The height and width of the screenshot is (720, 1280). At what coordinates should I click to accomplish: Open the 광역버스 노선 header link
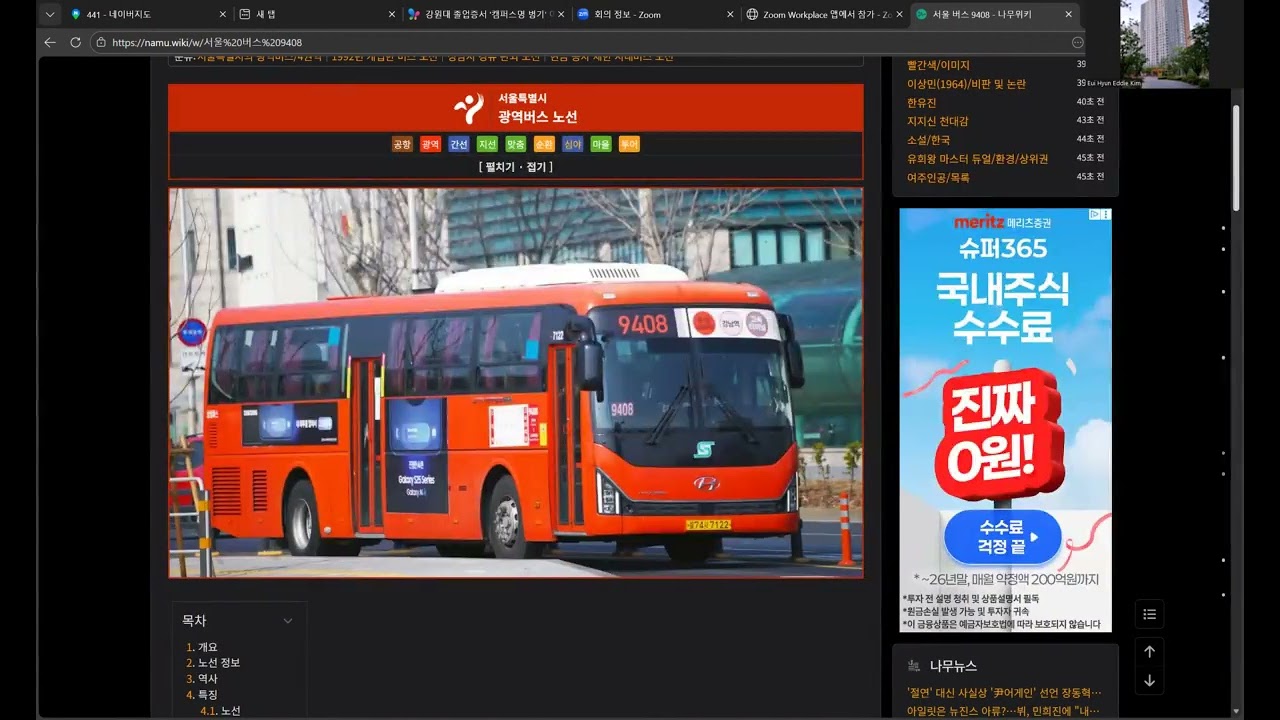[537, 117]
